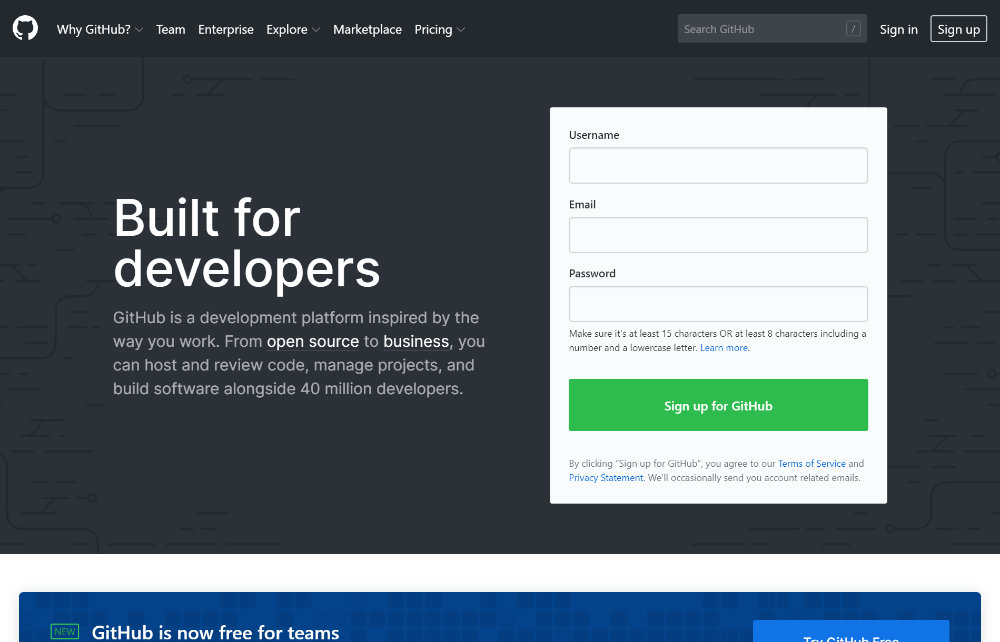Click the GitHub is now free for teams text
The width and height of the screenshot is (1000, 642).
click(216, 632)
